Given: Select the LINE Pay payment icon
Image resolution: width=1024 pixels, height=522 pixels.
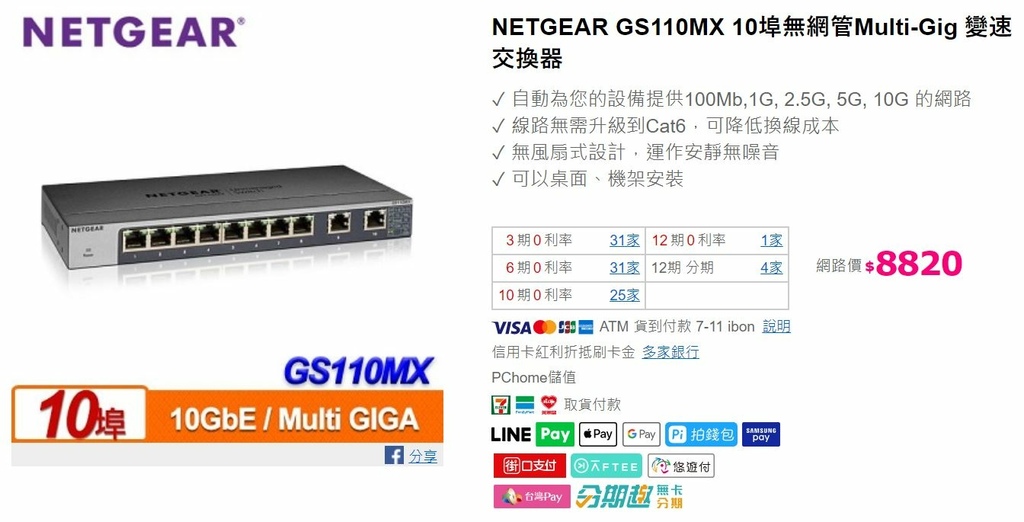Looking at the screenshot, I should pos(532,434).
